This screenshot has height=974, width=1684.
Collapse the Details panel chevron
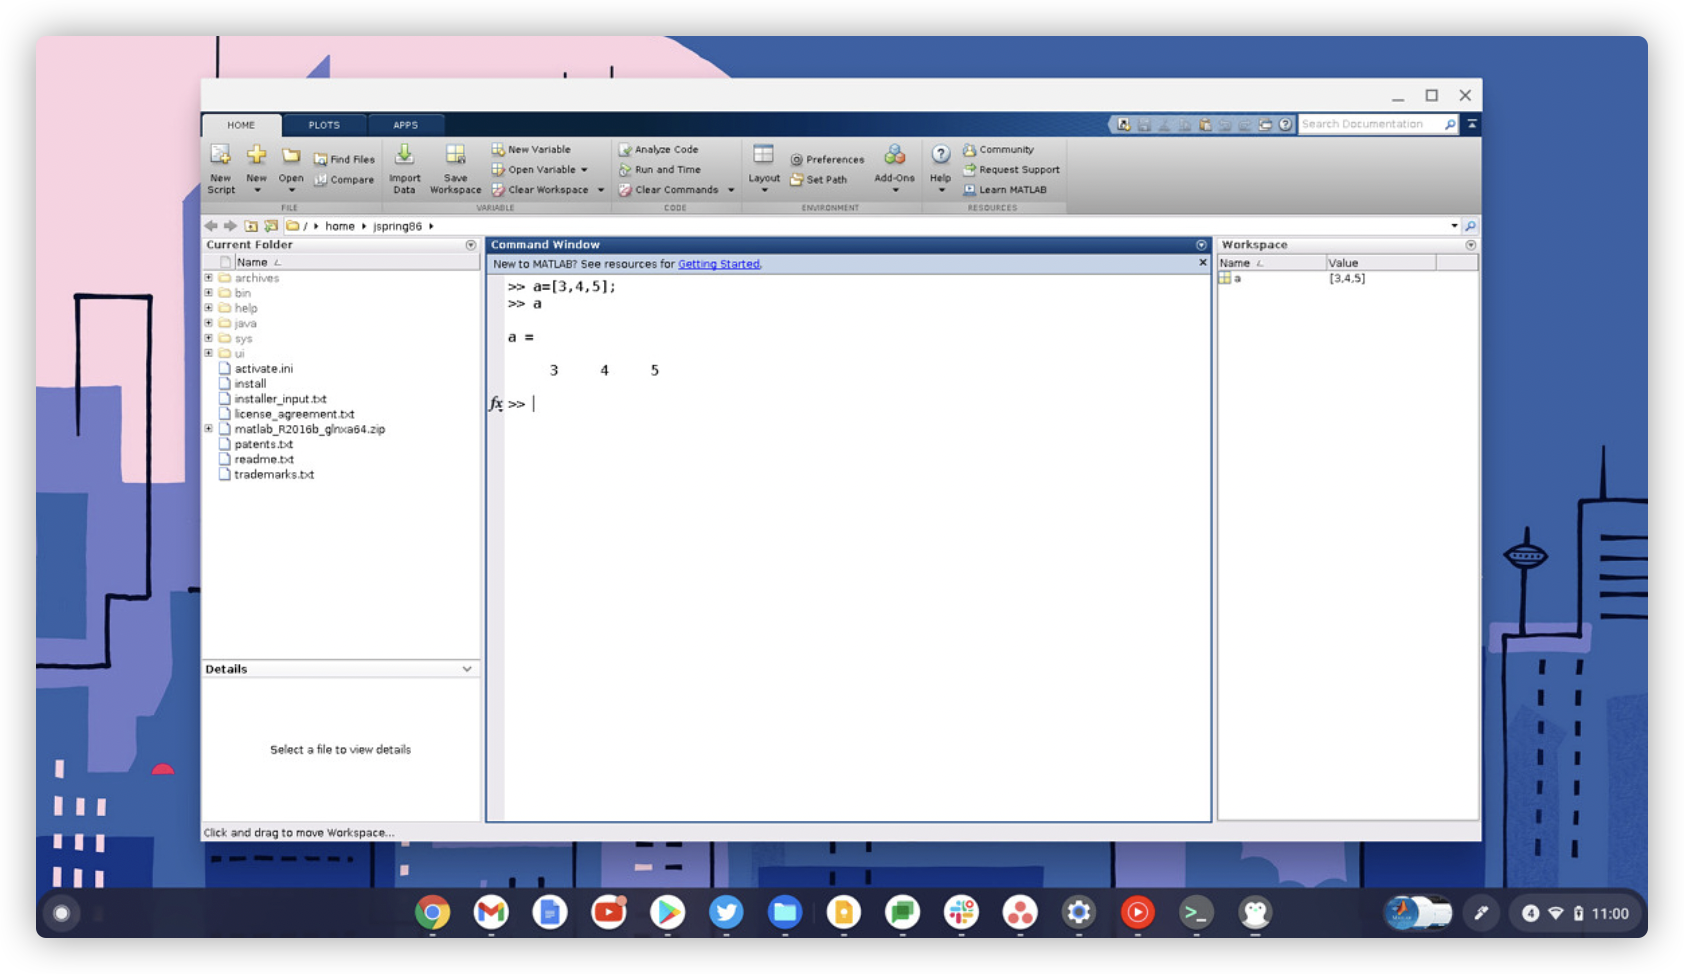467,669
